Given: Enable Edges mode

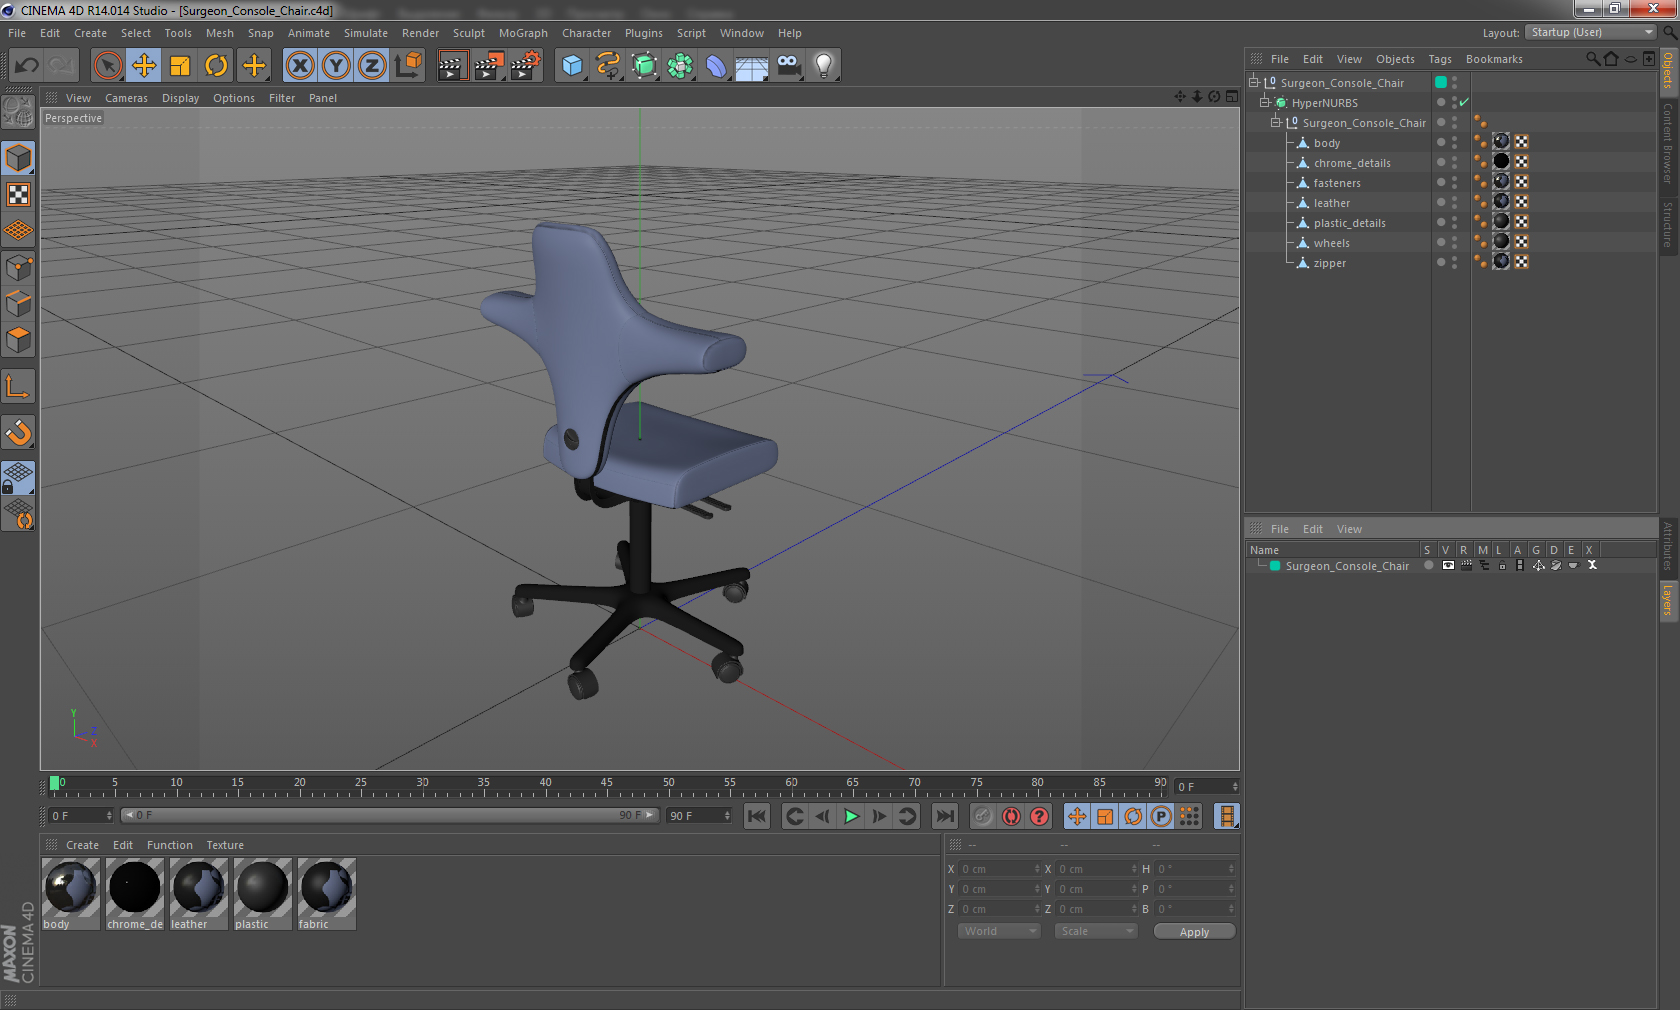Looking at the screenshot, I should click(19, 304).
